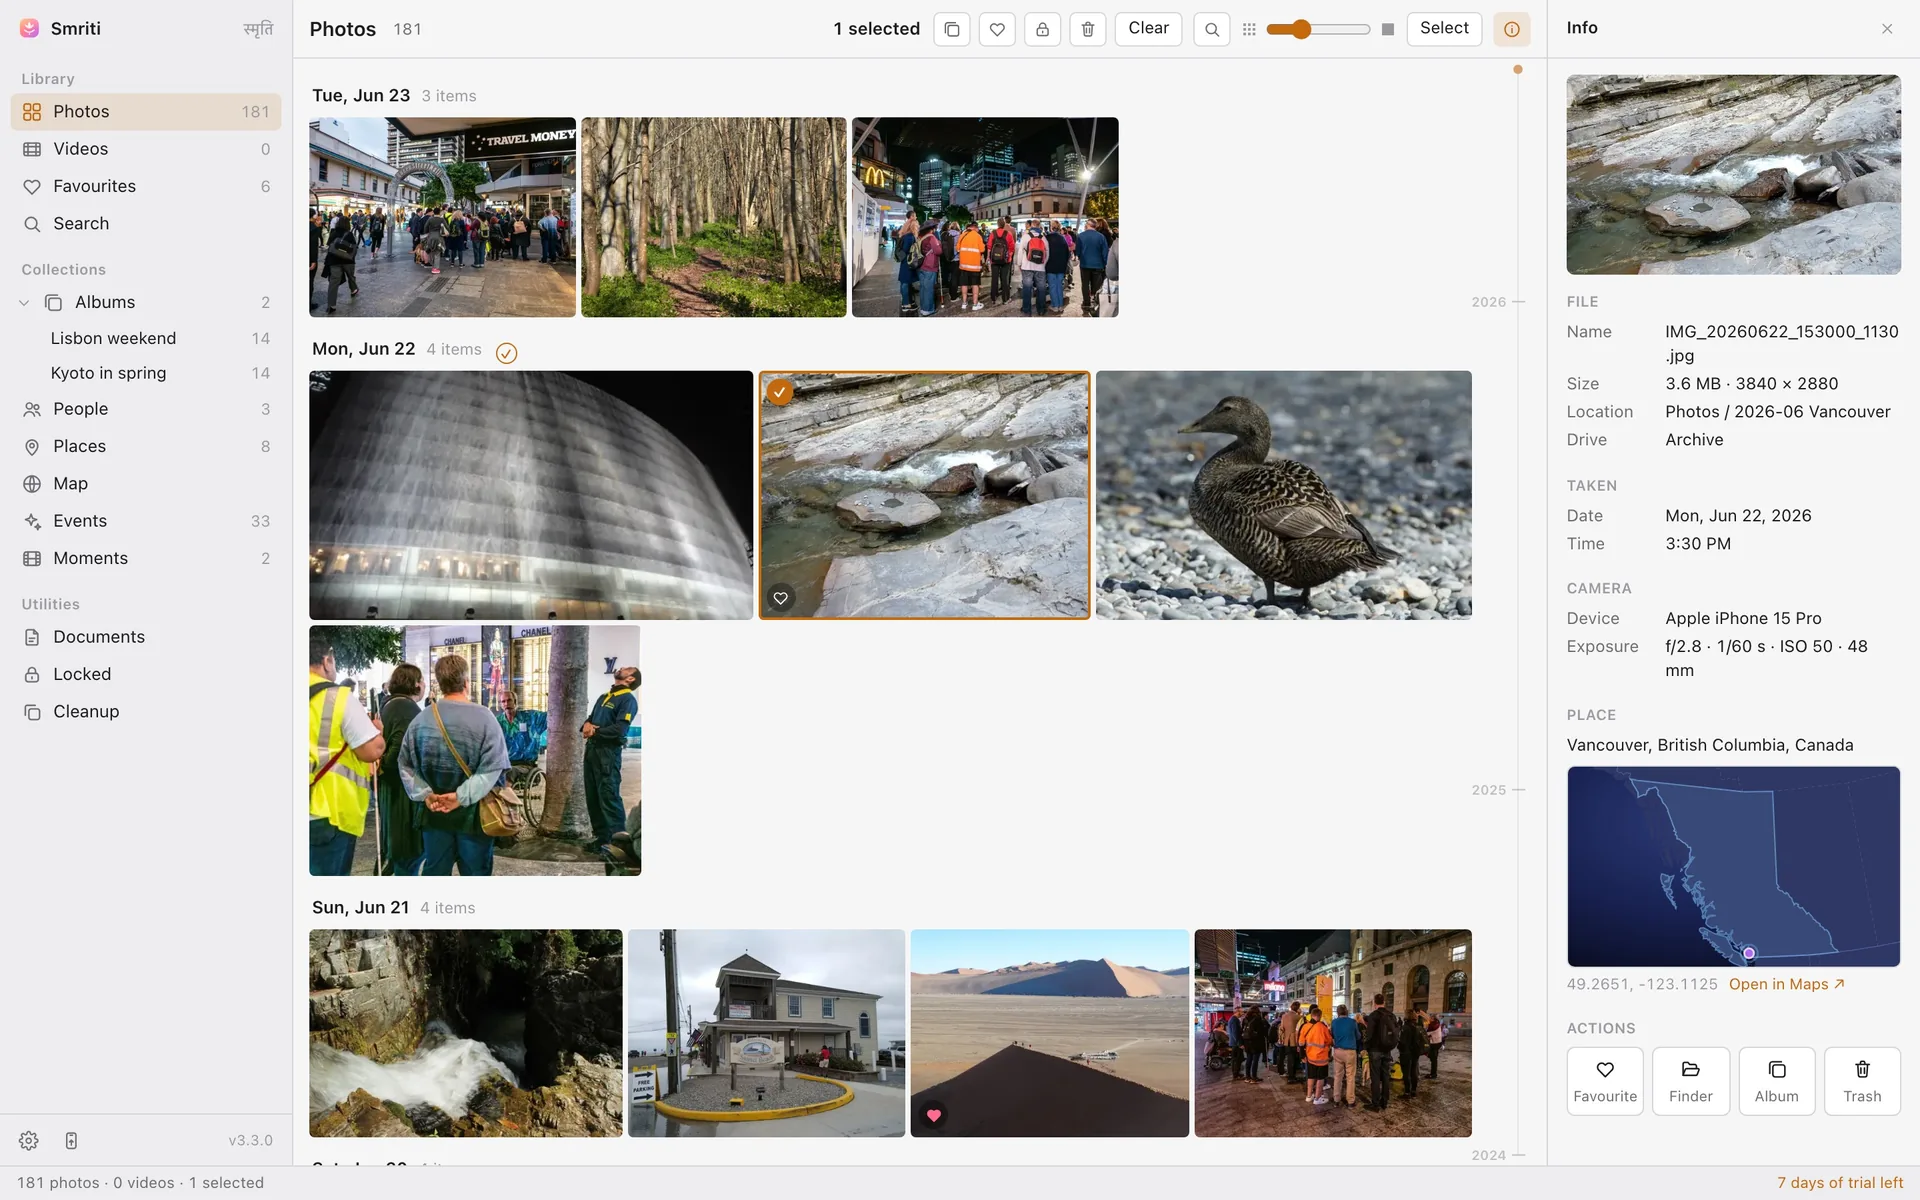The image size is (1920, 1200).
Task: Open settings gear in sidebar footer
Action: 29,1140
